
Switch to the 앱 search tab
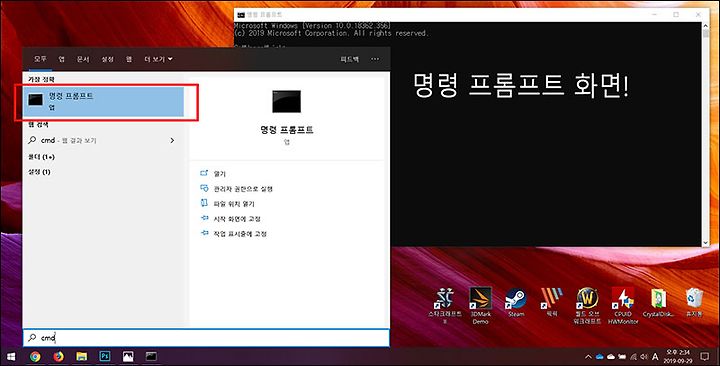62,59
